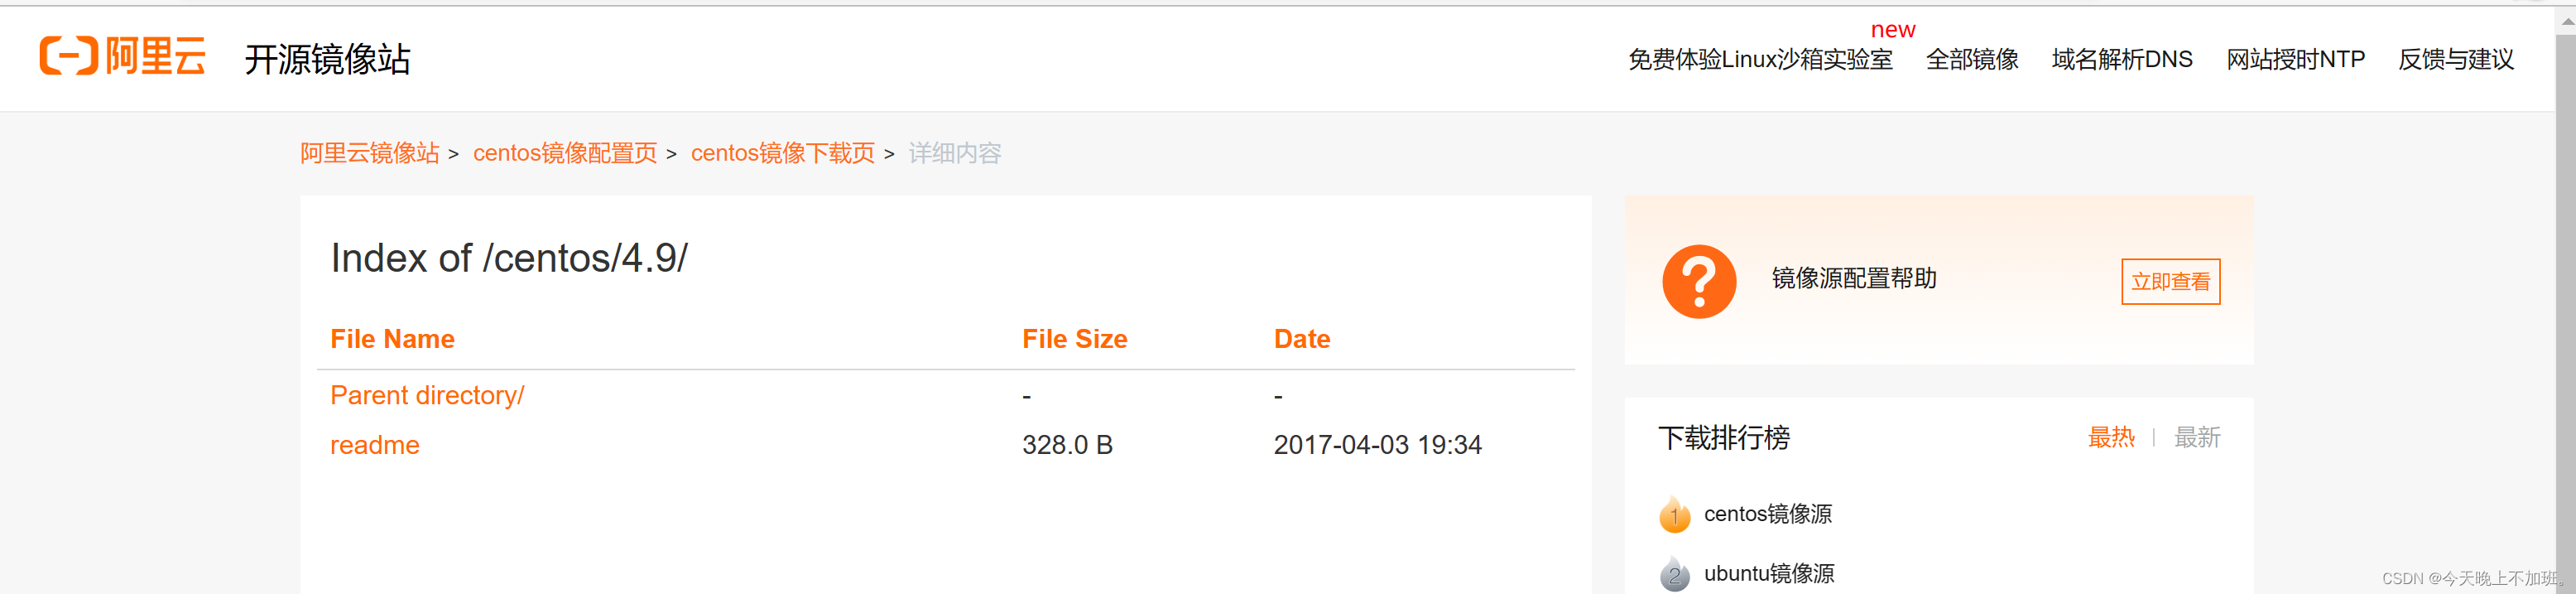Switch to the 最热 ranking tab
The height and width of the screenshot is (594, 2576).
(x=2110, y=438)
